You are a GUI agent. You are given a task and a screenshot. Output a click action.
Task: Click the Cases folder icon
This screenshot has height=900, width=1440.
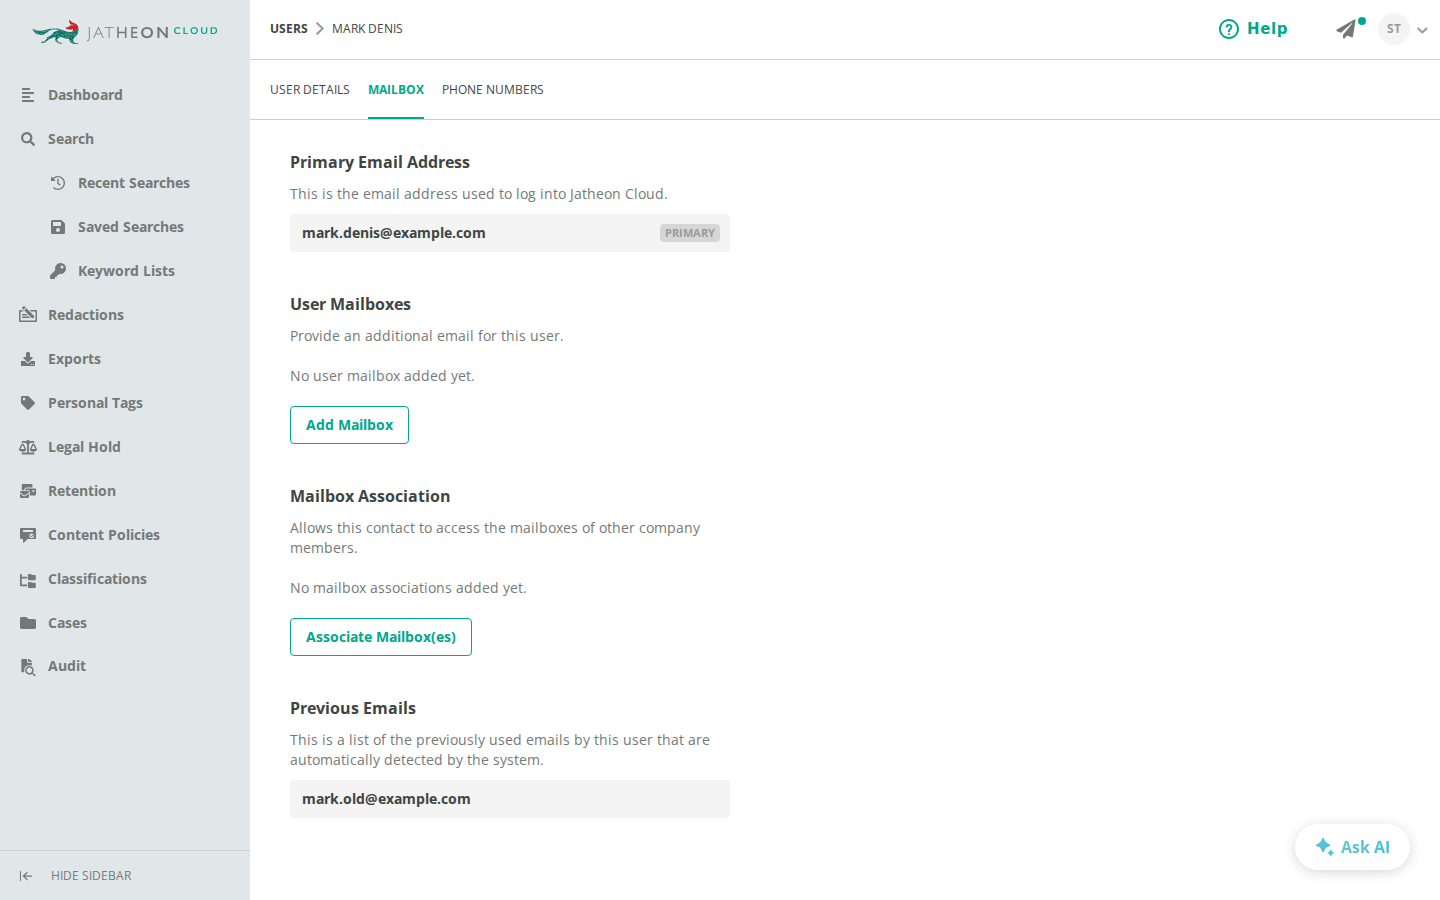[28, 623]
